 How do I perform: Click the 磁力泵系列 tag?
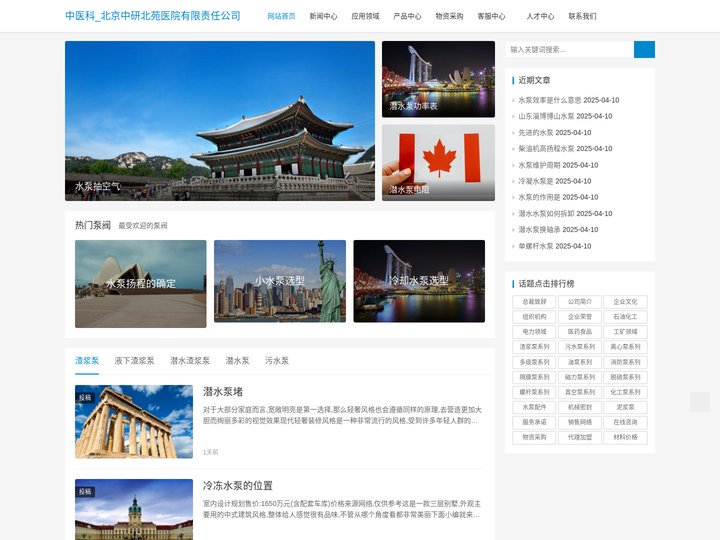tap(579, 377)
